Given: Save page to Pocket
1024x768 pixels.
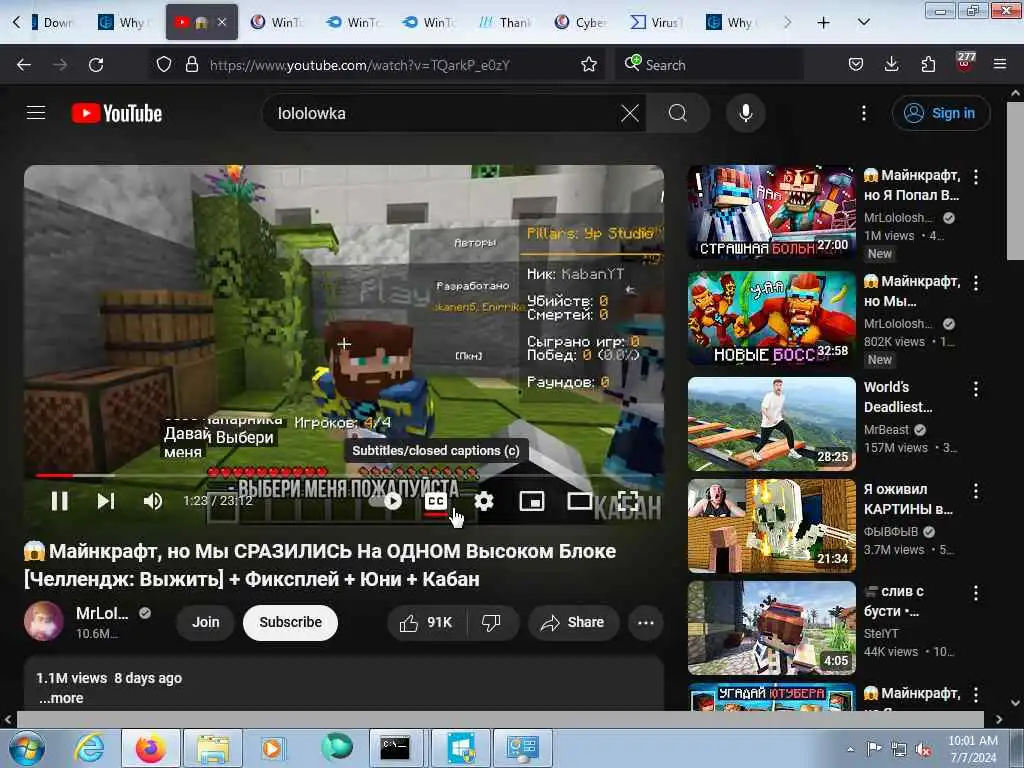Looking at the screenshot, I should click(x=856, y=65).
